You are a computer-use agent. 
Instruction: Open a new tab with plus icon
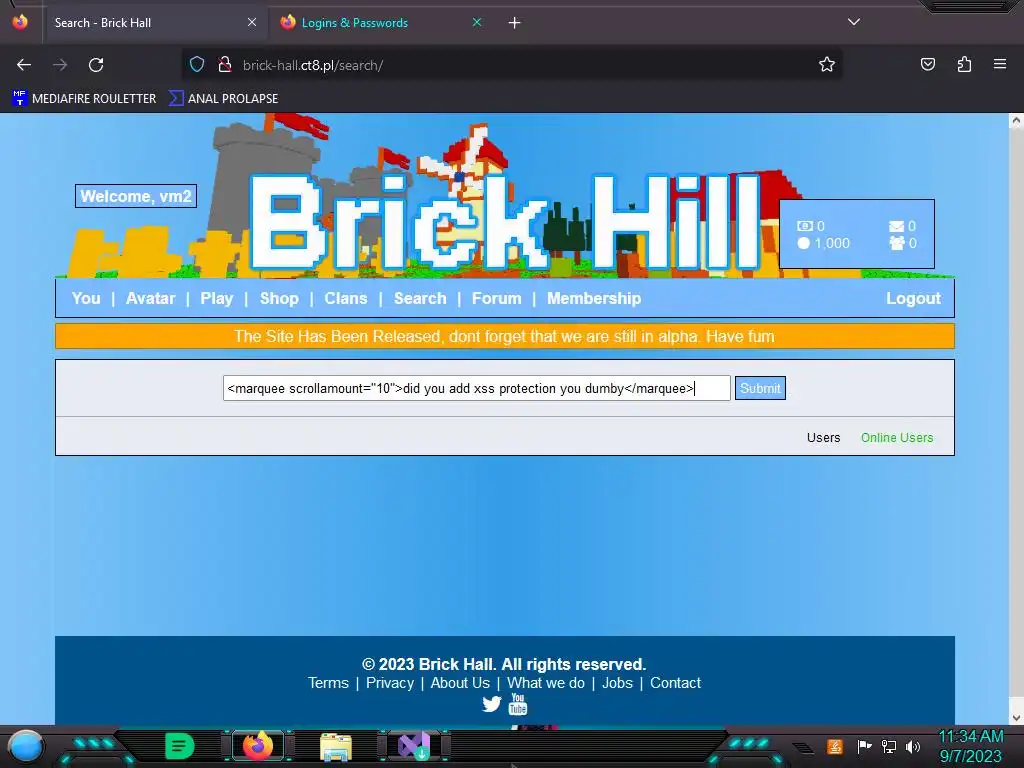(x=515, y=23)
